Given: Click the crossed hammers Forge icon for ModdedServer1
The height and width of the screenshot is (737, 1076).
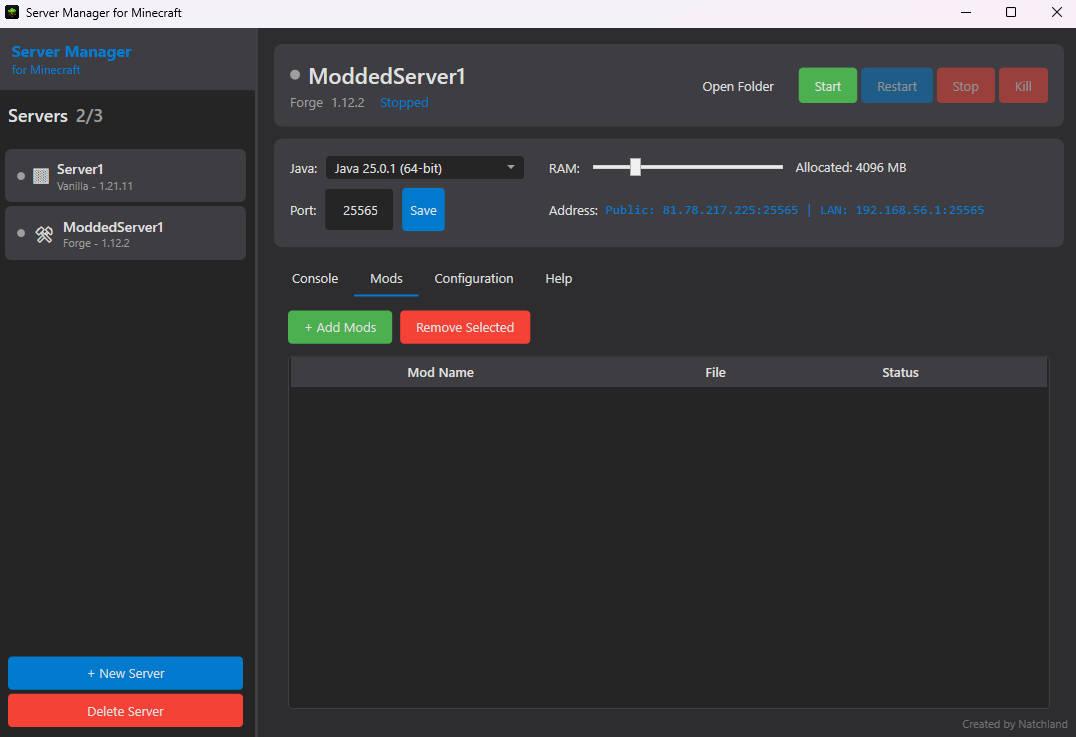Looking at the screenshot, I should coord(43,234).
